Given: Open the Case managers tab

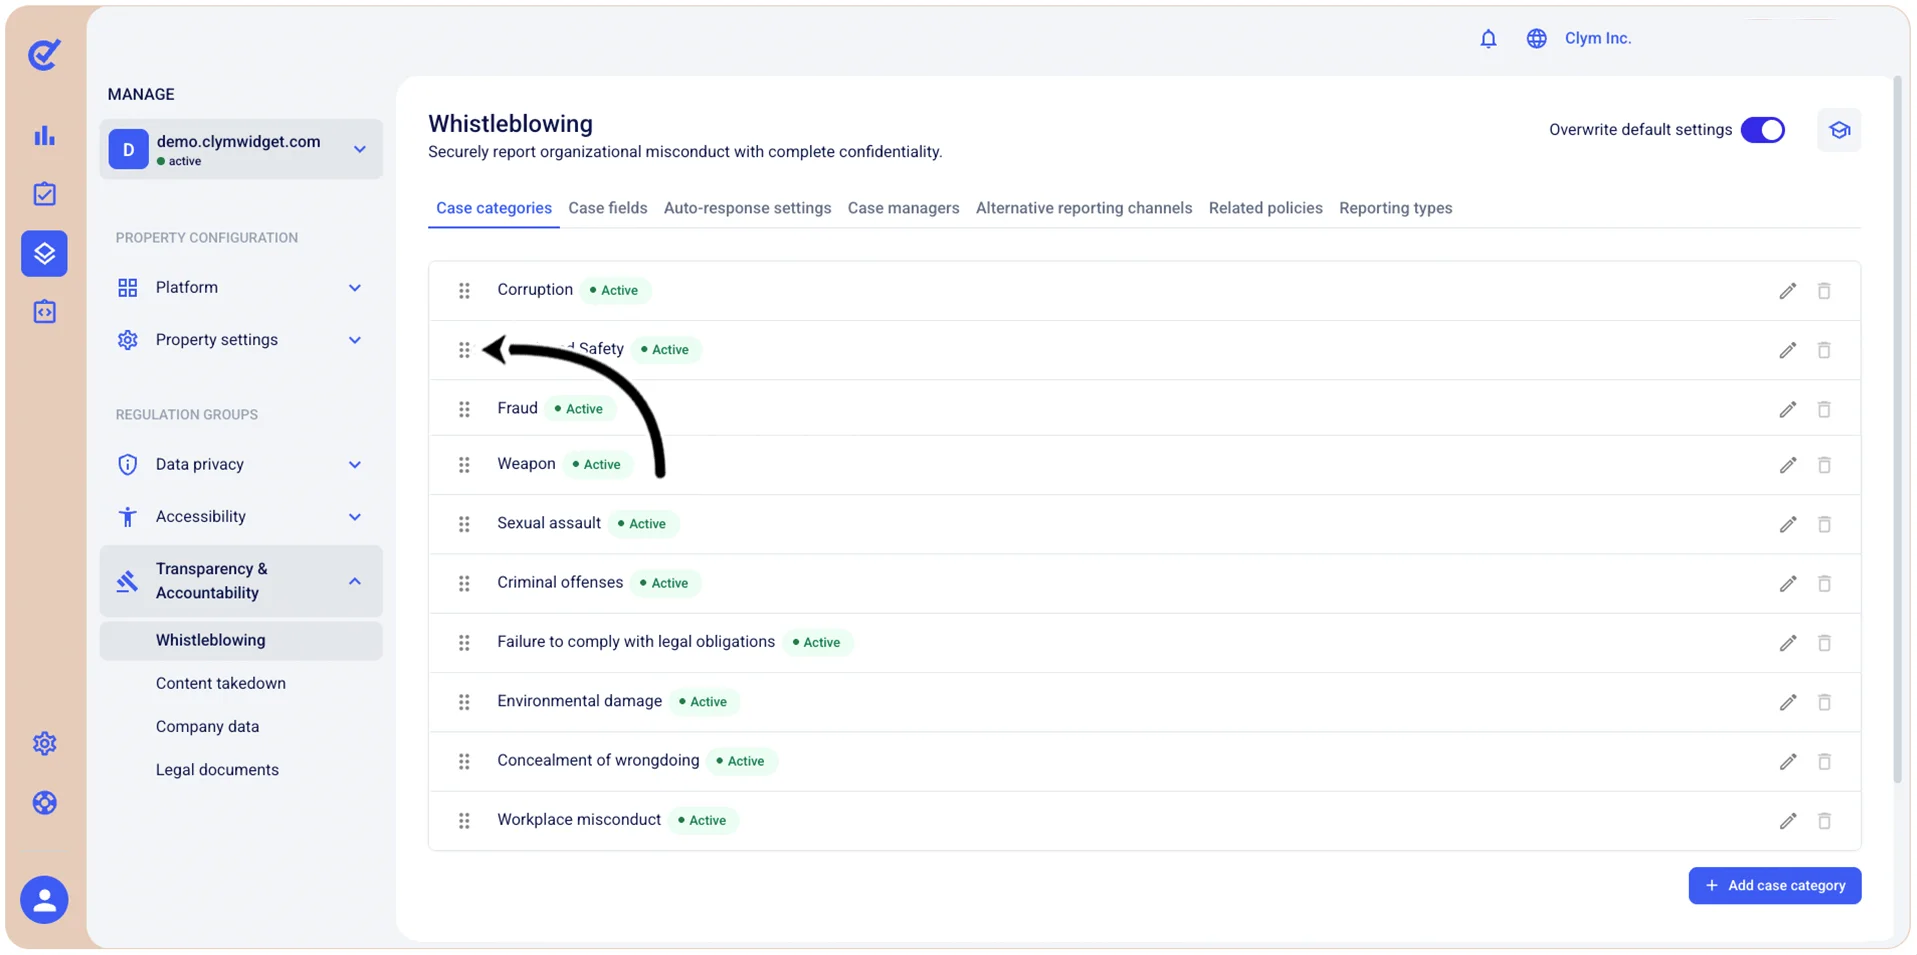Looking at the screenshot, I should [903, 208].
